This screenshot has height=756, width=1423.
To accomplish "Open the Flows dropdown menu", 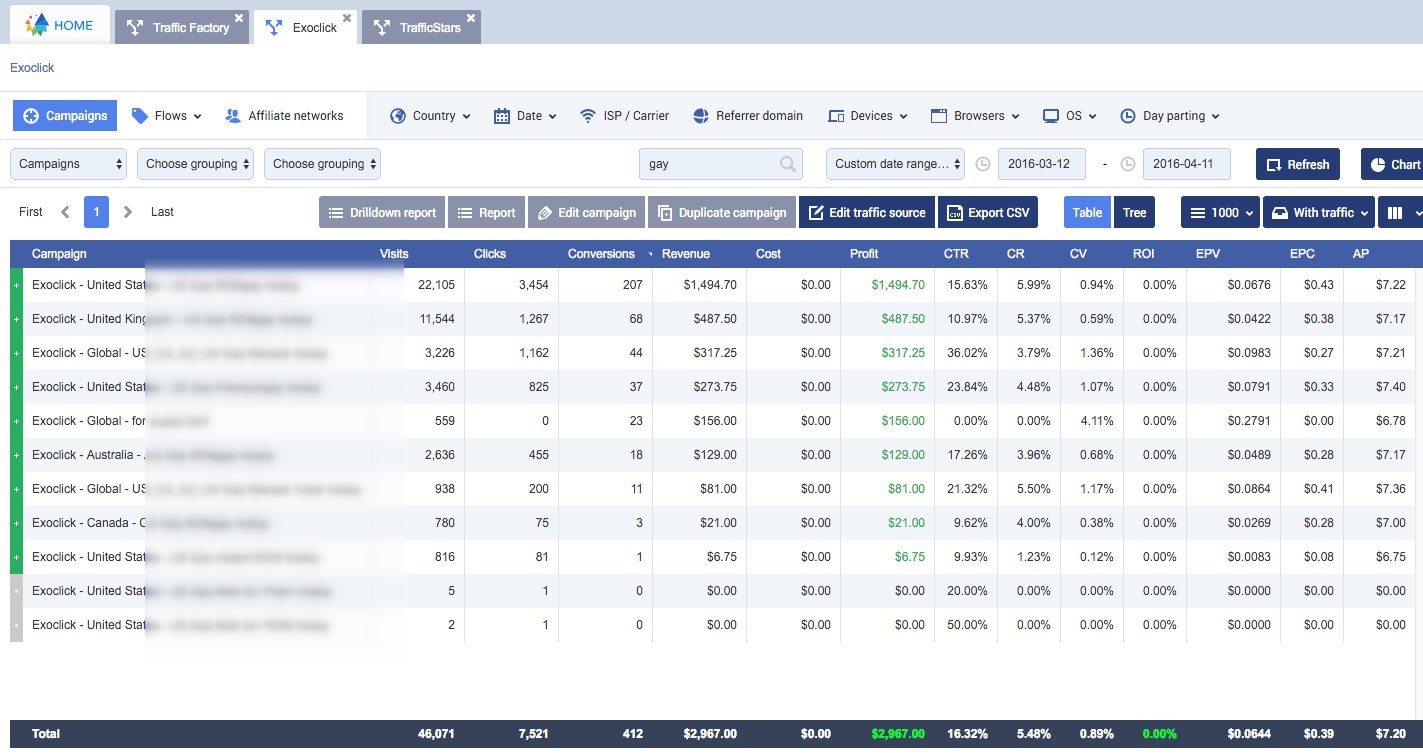I will (x=167, y=116).
